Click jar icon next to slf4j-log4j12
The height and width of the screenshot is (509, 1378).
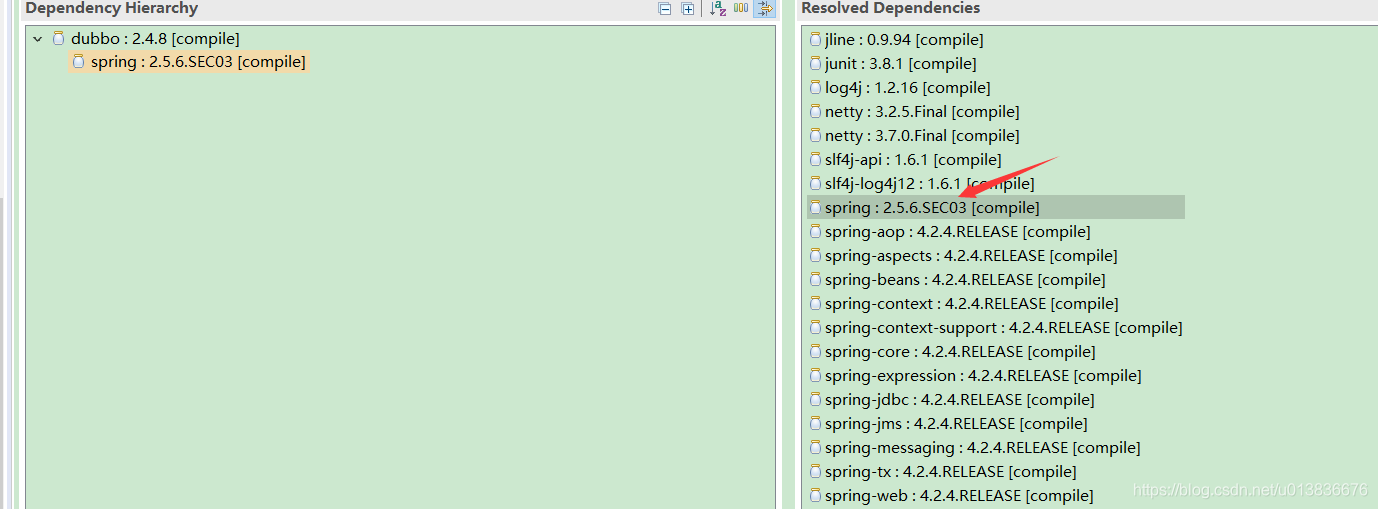coord(815,184)
